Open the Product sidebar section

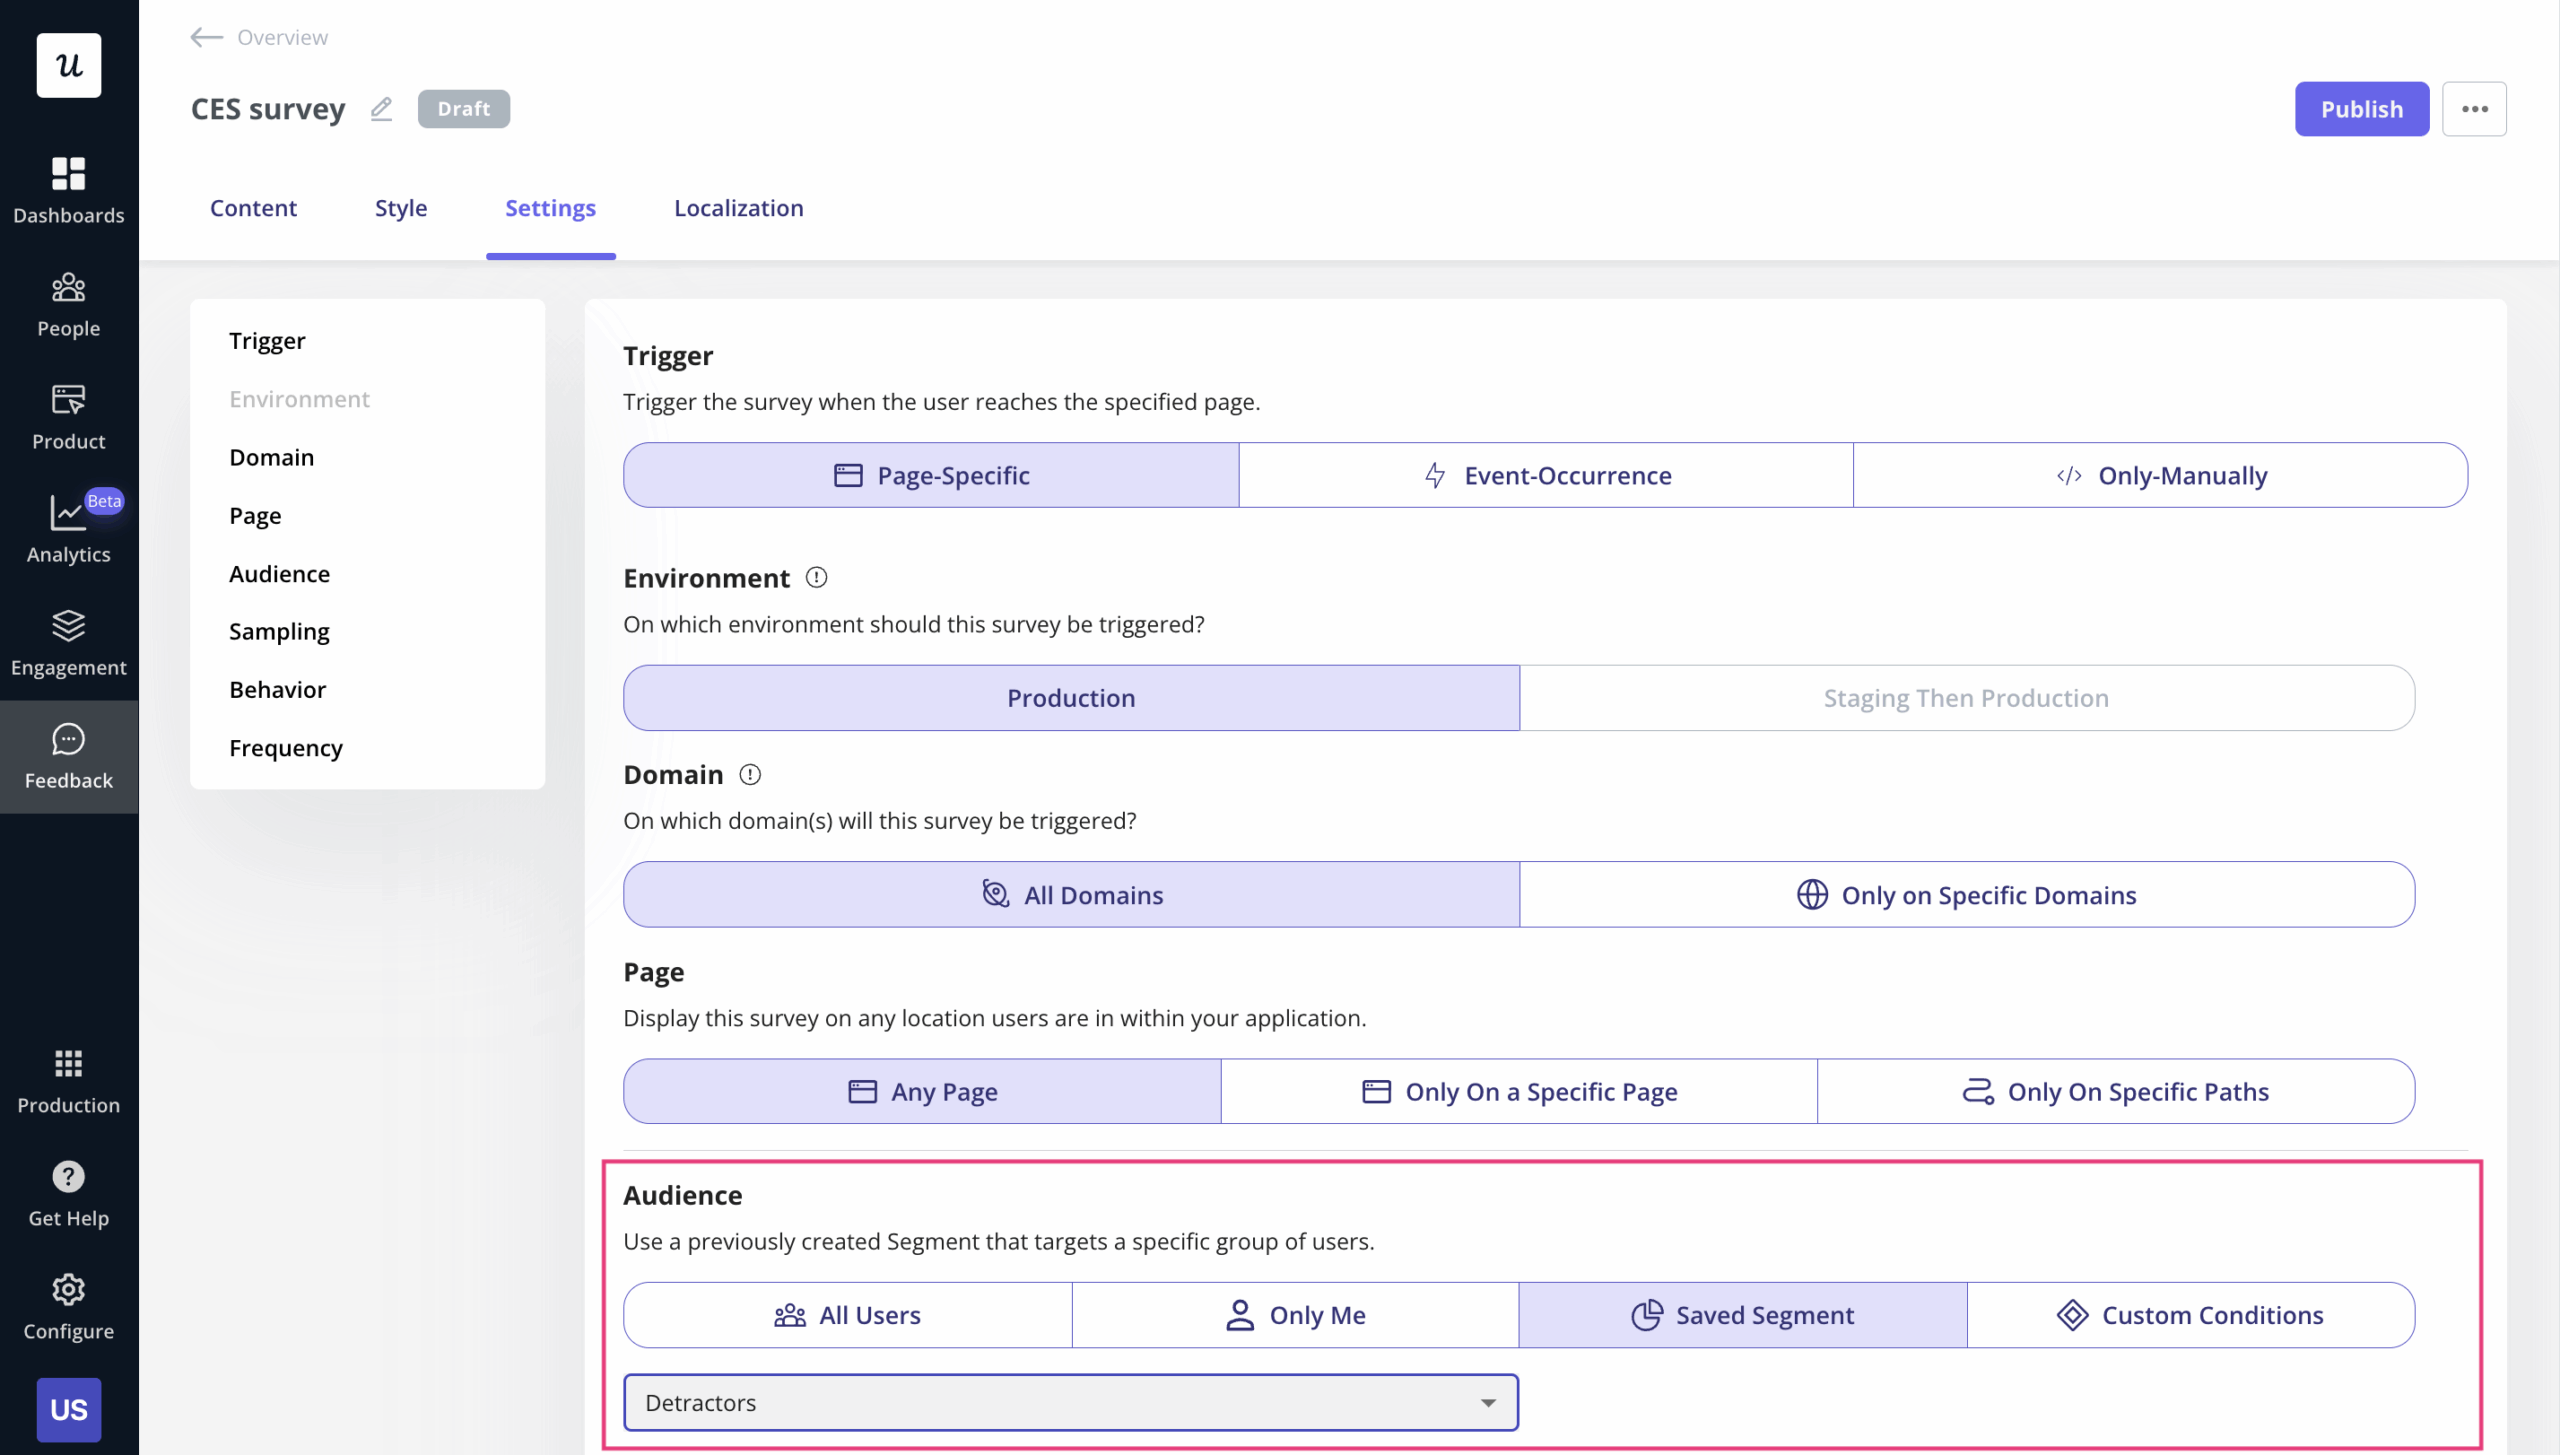coord(68,416)
